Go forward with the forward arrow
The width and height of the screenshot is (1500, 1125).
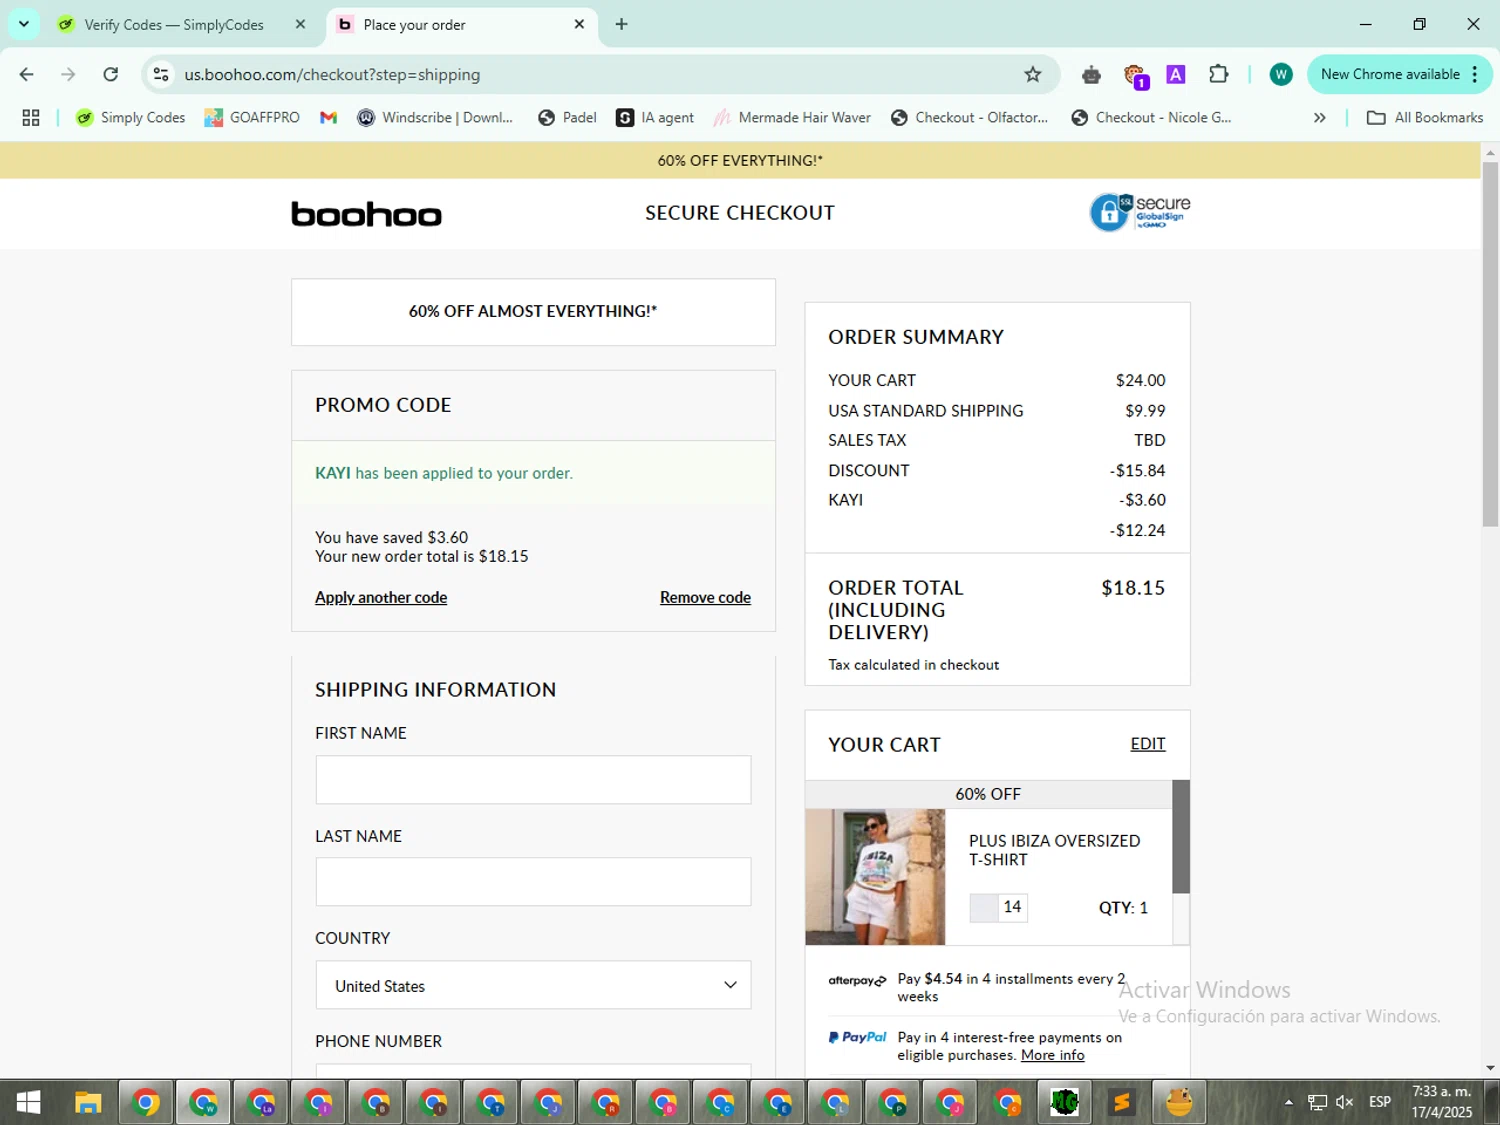click(x=68, y=74)
